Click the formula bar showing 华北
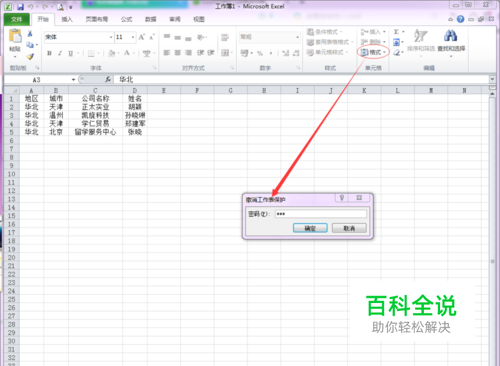500x366 pixels. pyautogui.click(x=302, y=79)
